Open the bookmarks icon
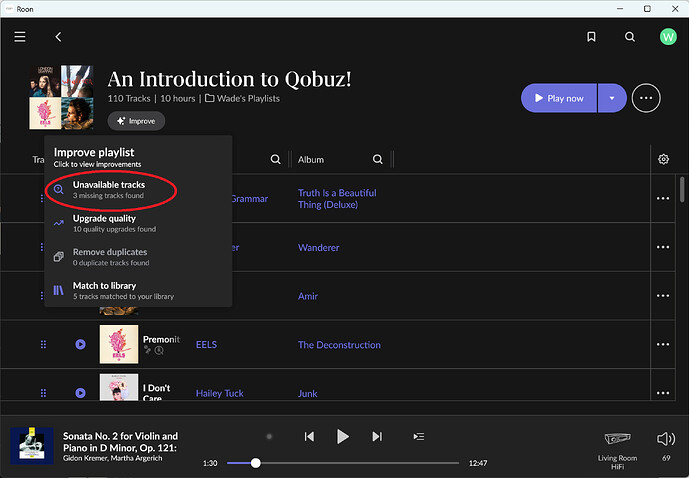689x478 pixels. click(591, 37)
